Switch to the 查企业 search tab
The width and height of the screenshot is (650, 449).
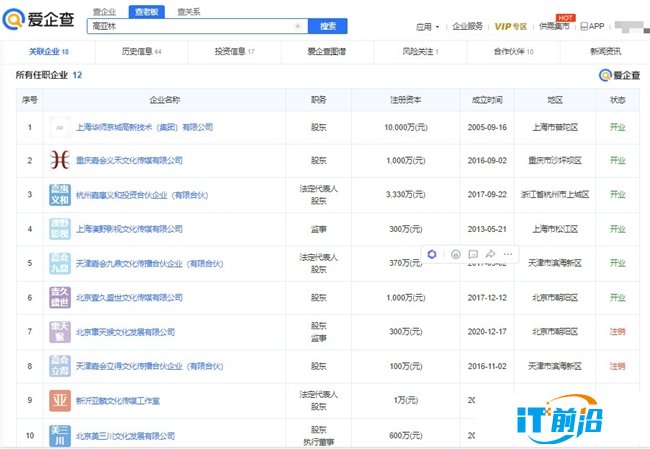coord(104,12)
